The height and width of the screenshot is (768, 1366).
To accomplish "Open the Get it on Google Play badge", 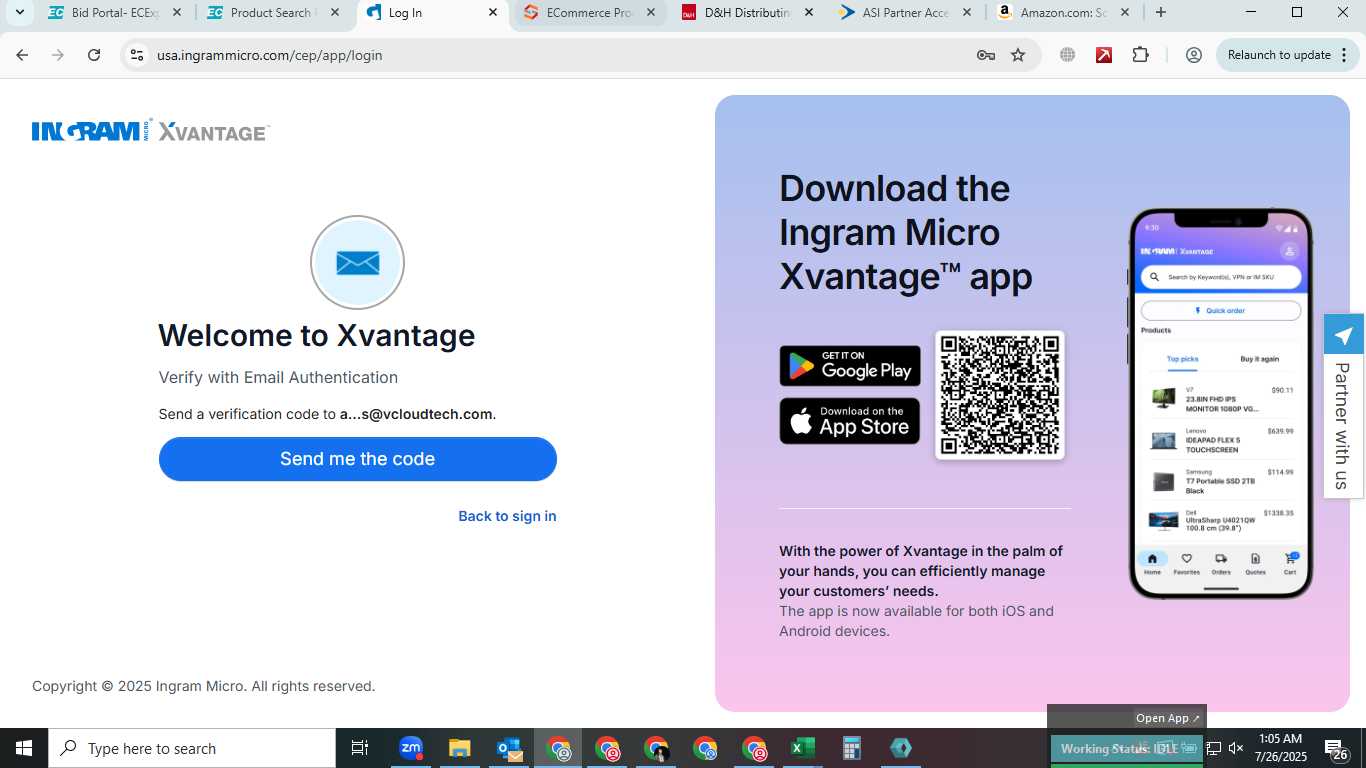I will 850,366.
